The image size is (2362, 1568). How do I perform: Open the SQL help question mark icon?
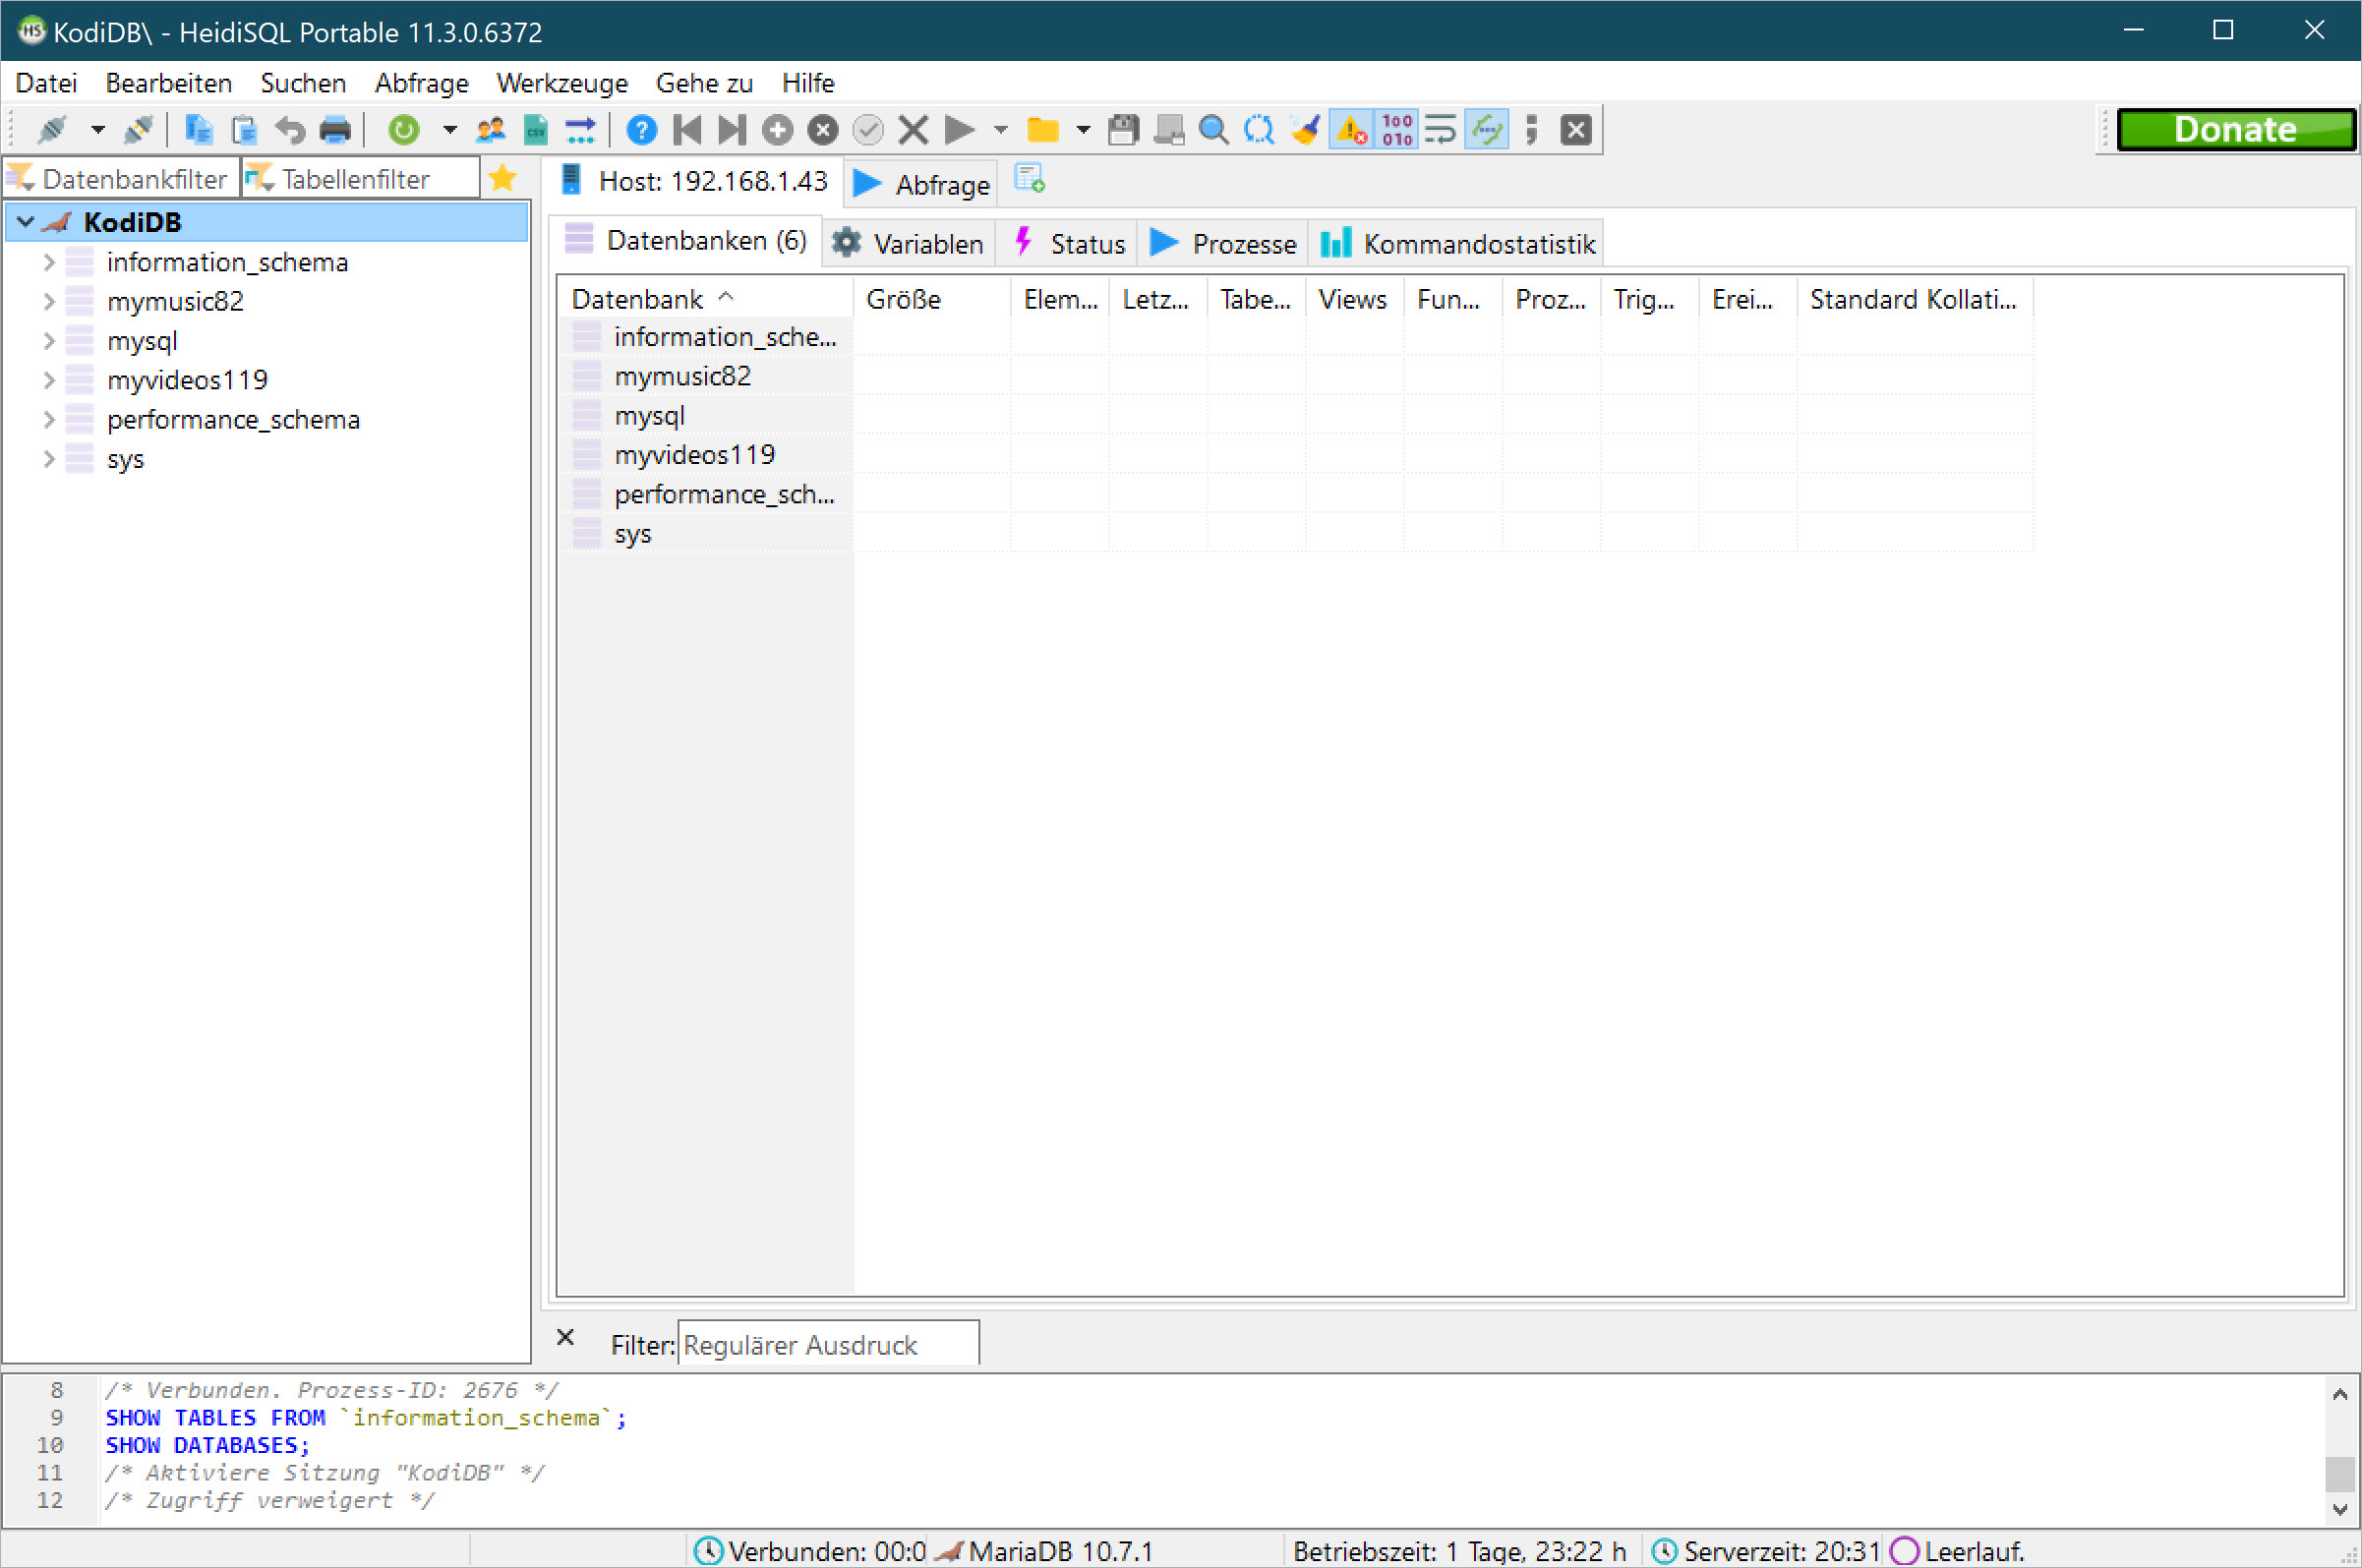pyautogui.click(x=641, y=129)
